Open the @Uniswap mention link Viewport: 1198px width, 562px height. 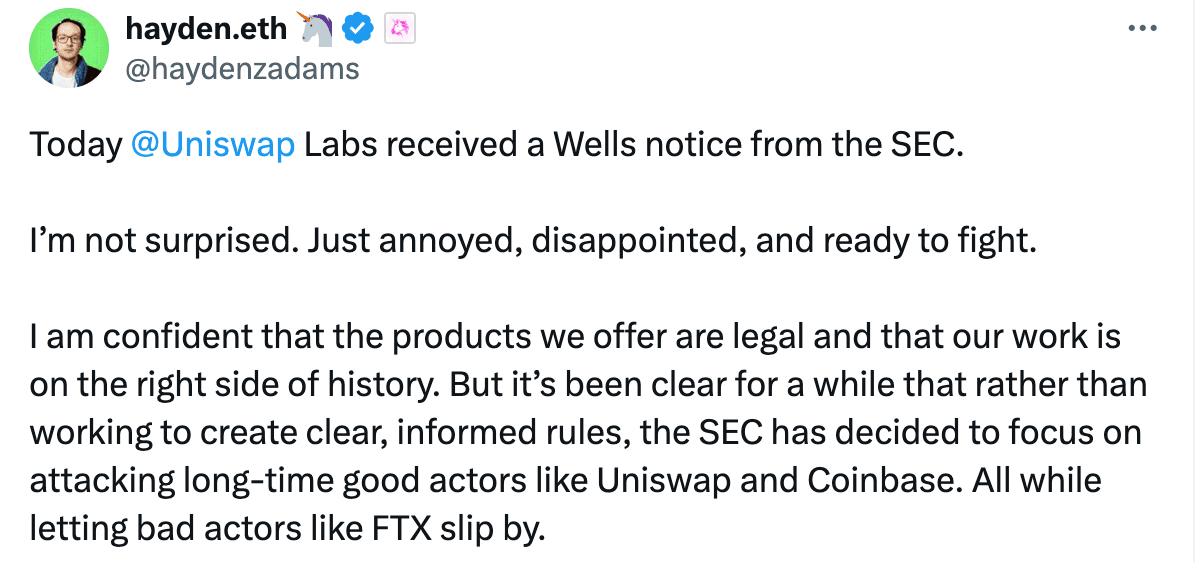pos(213,145)
